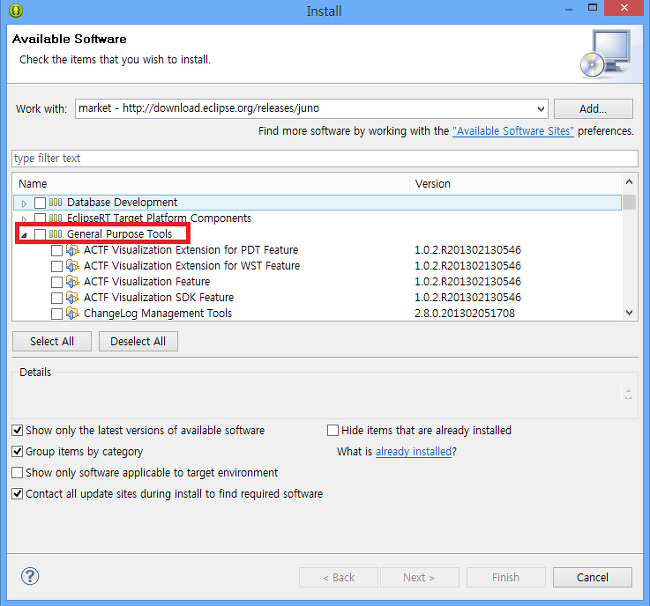Check the ACTF Visualization Feature checkbox
Image resolution: width=650 pixels, height=606 pixels.
[x=57, y=282]
